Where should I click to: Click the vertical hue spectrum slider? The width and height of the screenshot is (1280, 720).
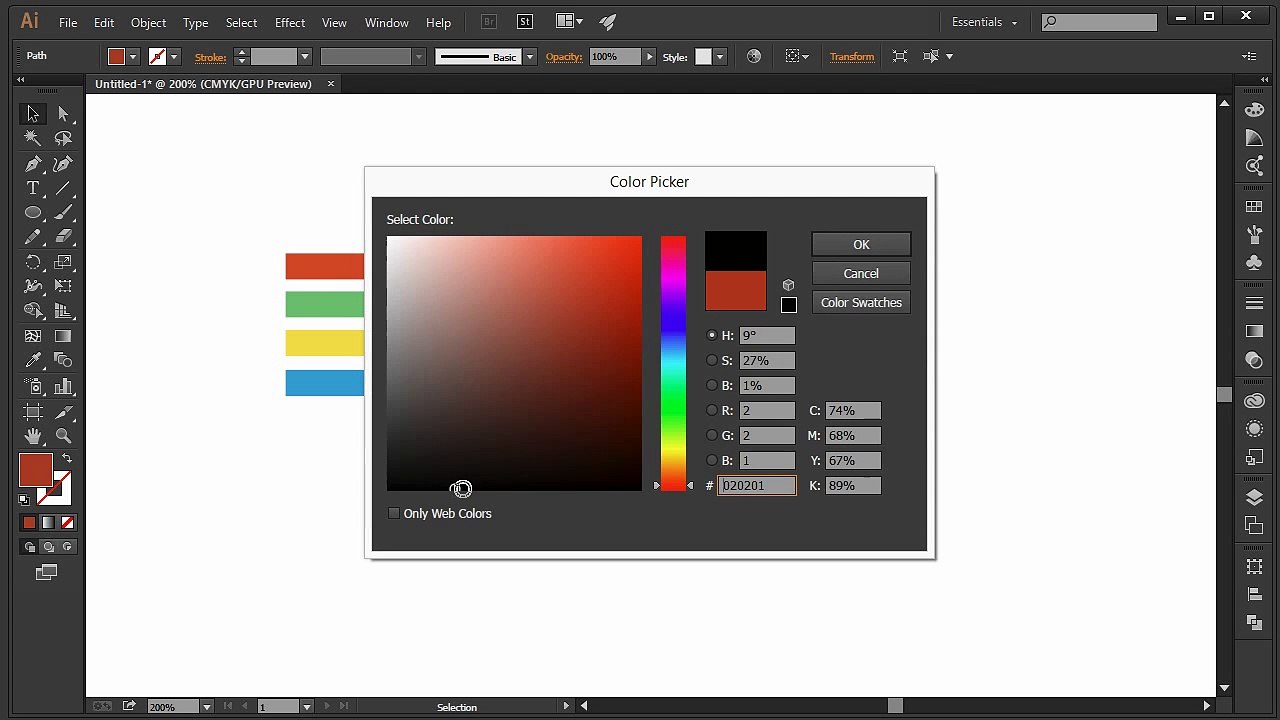[673, 363]
